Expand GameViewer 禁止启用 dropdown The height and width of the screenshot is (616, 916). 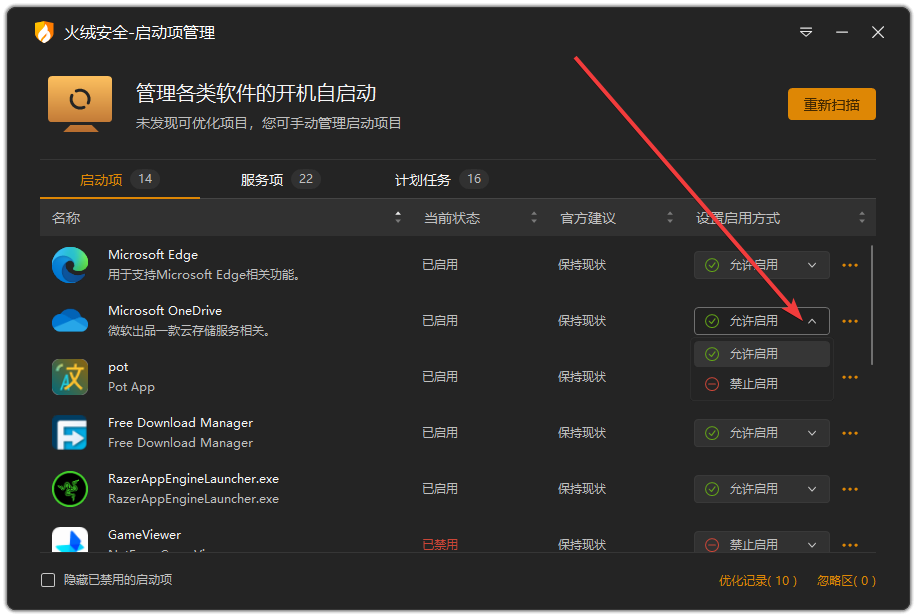pos(762,542)
